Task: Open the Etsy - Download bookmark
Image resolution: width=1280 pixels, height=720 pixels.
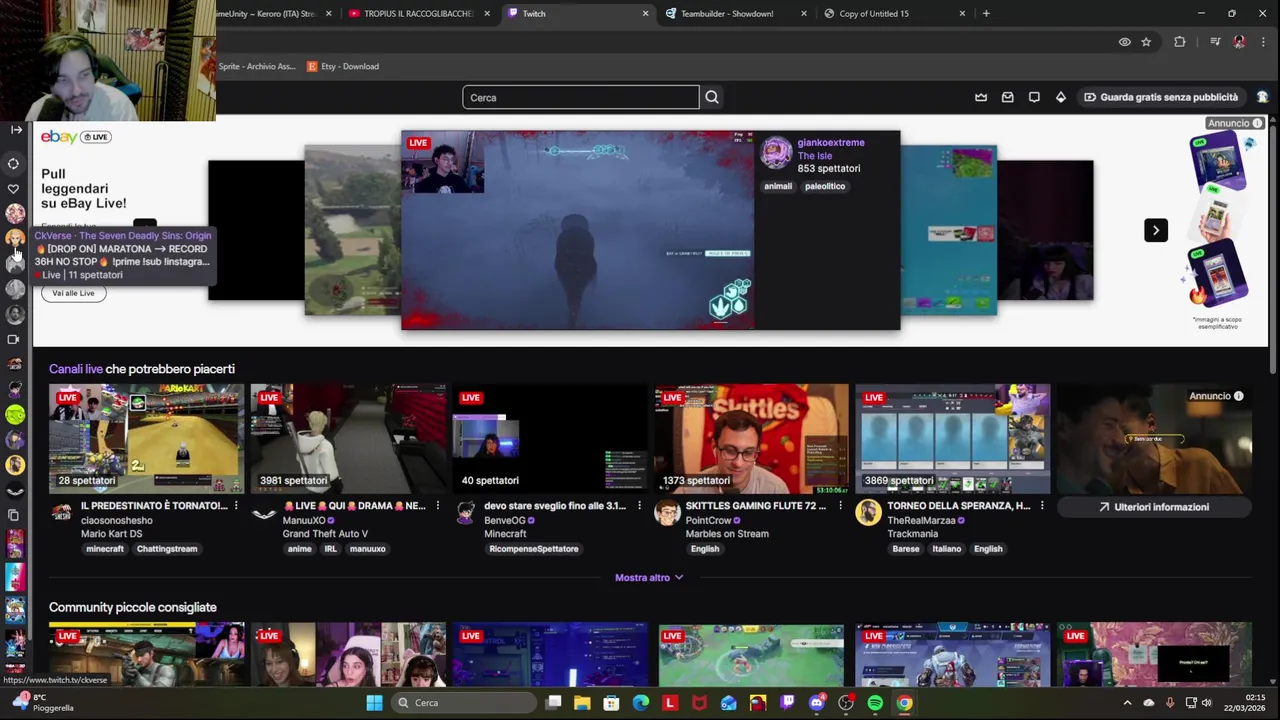Action: [342, 66]
